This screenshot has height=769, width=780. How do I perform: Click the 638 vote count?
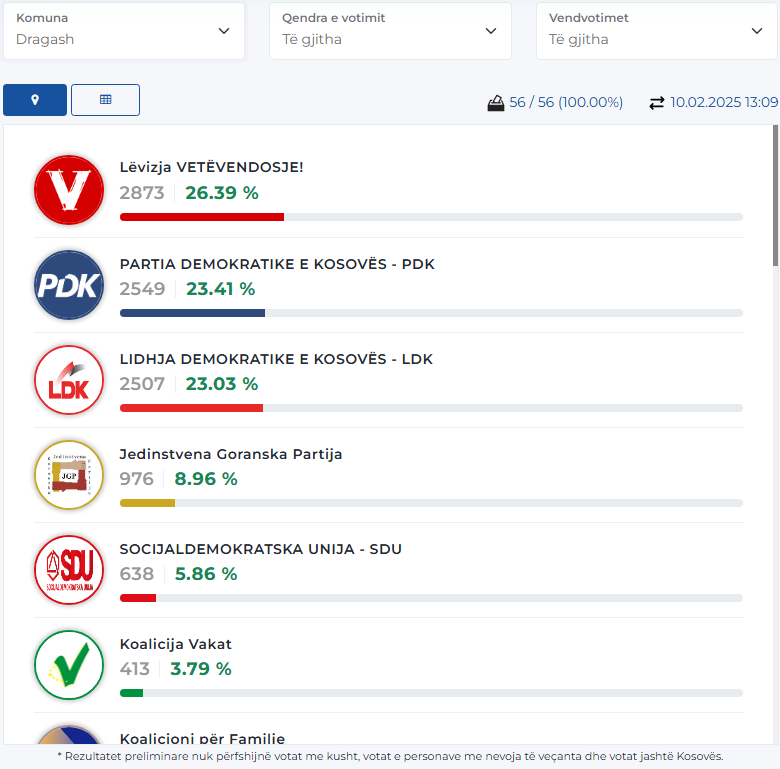tap(137, 574)
